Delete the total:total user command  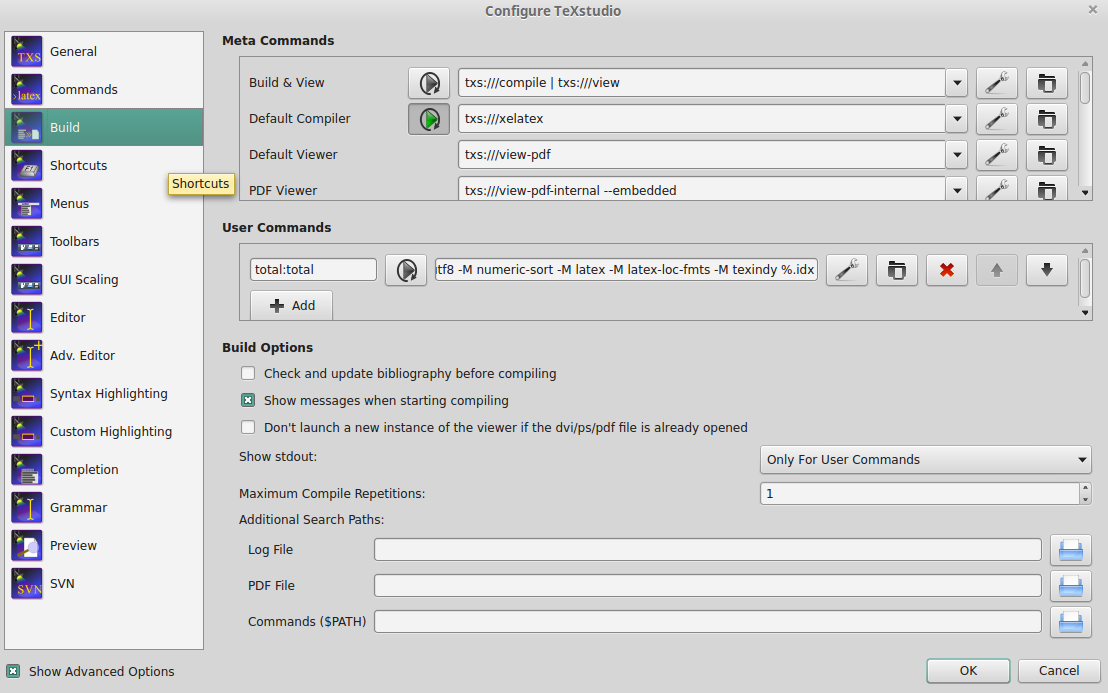pyautogui.click(x=947, y=270)
